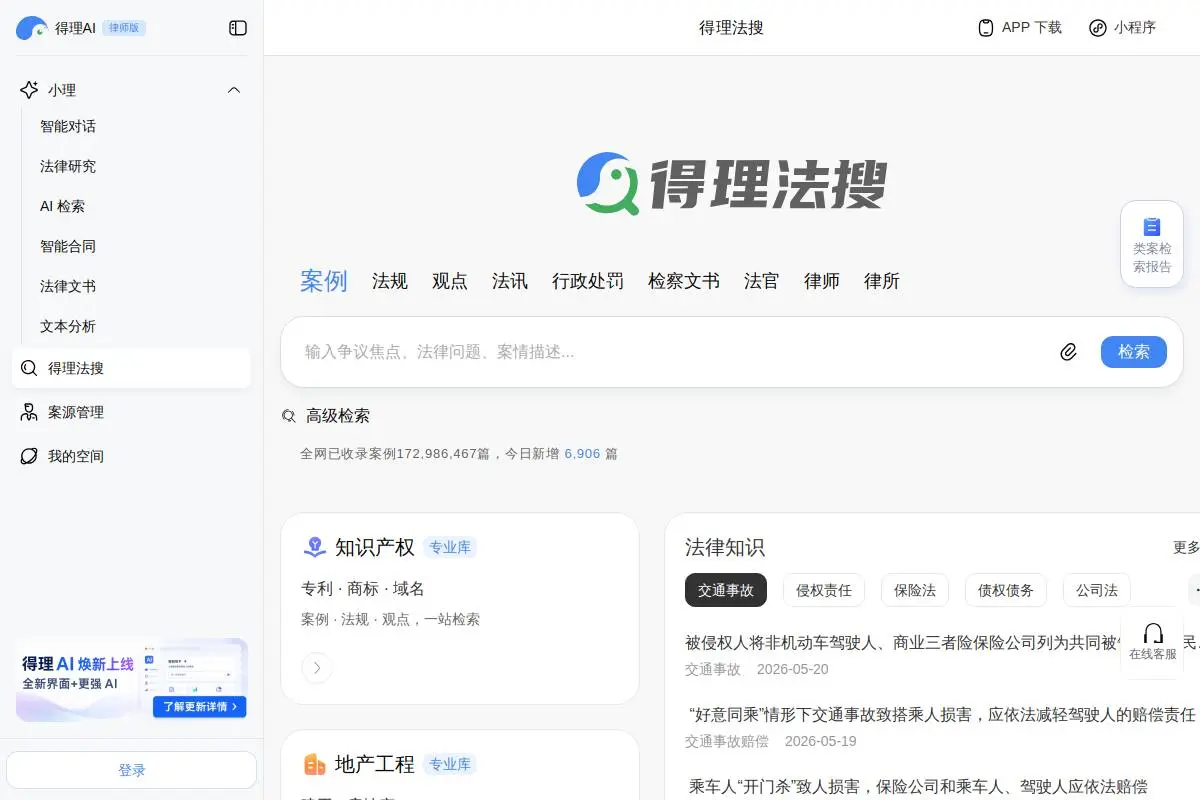Viewport: 1200px width, 800px height.
Task: Click the 地产工程 building icon
Action: click(x=315, y=764)
